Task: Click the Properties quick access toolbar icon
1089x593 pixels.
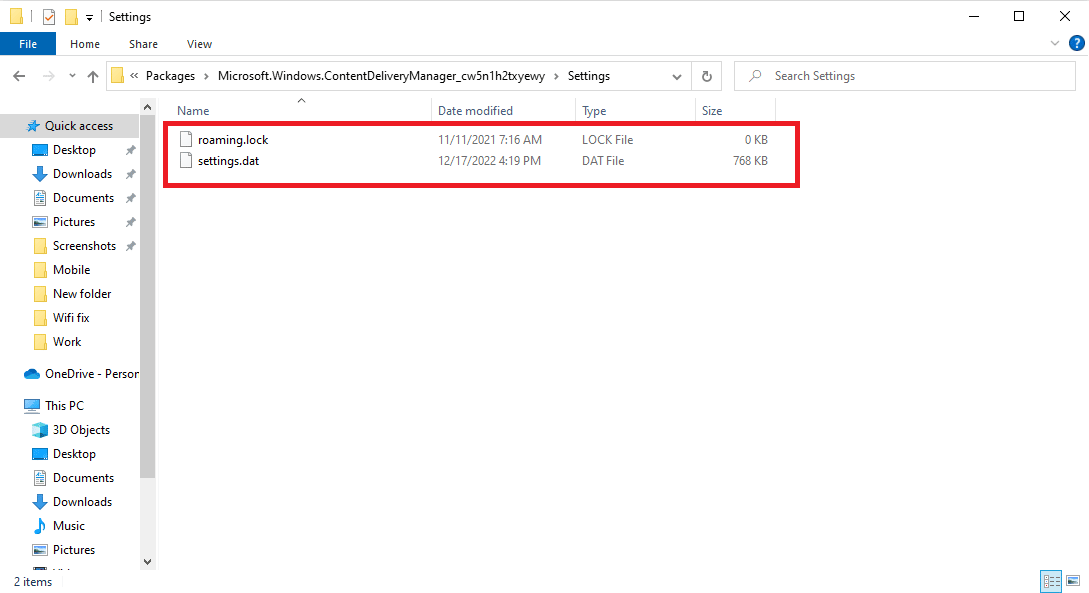Action: coord(49,17)
